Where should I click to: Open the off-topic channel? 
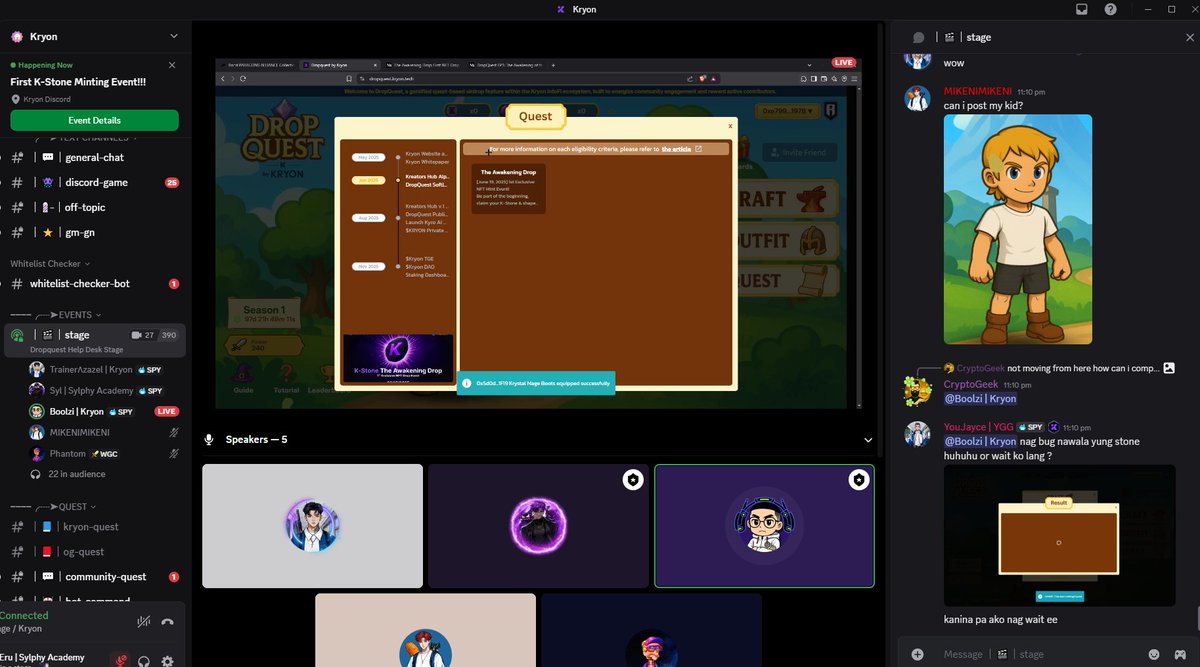[93, 207]
